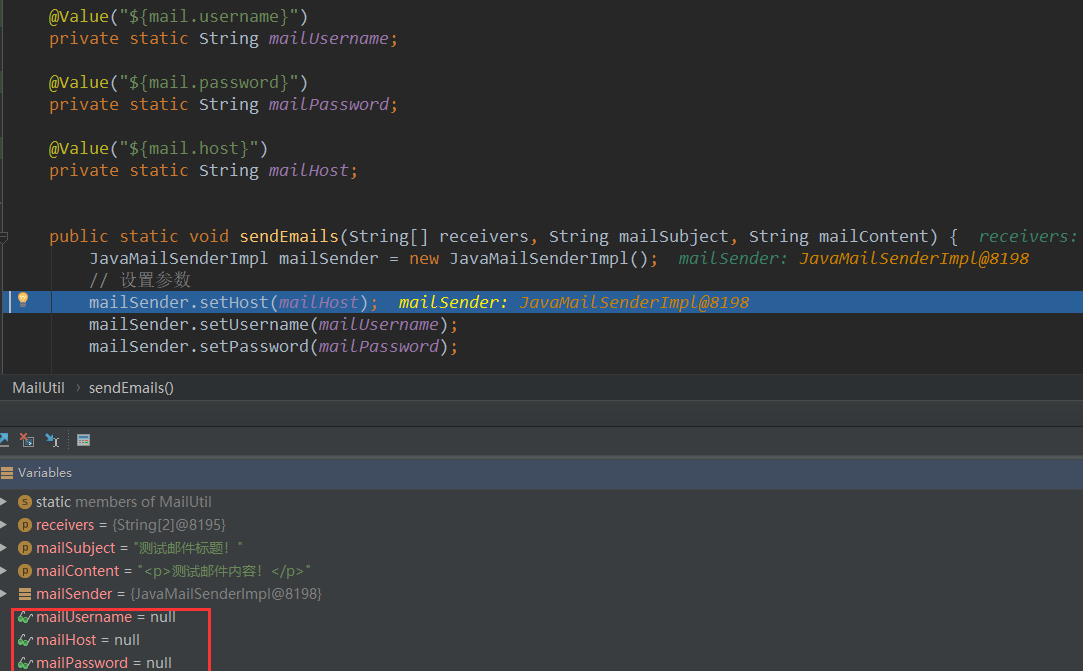This screenshot has height=671, width=1083.
Task: Click the lightbulb intention icon in gutter
Action: [23, 299]
